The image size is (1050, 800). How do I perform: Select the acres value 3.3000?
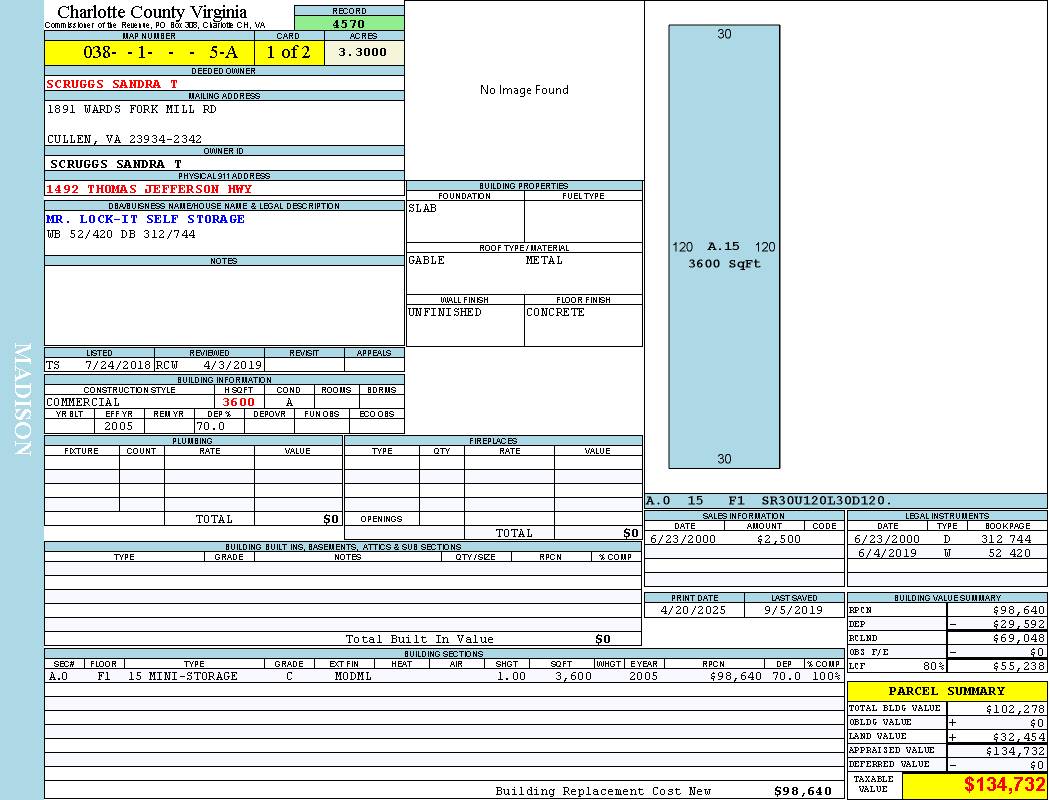pyautogui.click(x=362, y=52)
